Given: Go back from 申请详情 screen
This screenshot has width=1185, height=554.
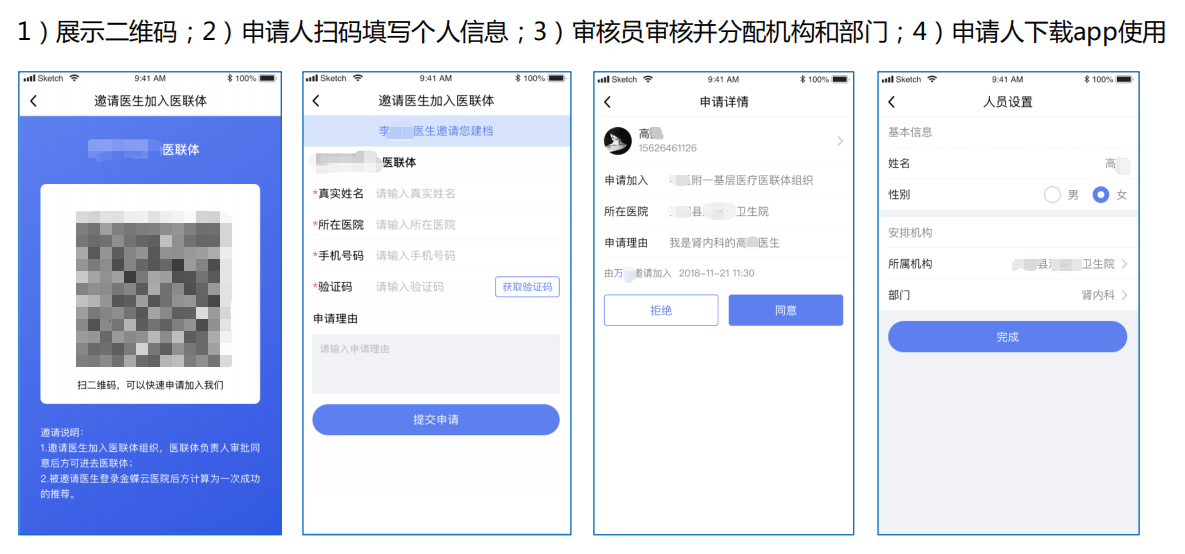Looking at the screenshot, I should click(x=607, y=102).
